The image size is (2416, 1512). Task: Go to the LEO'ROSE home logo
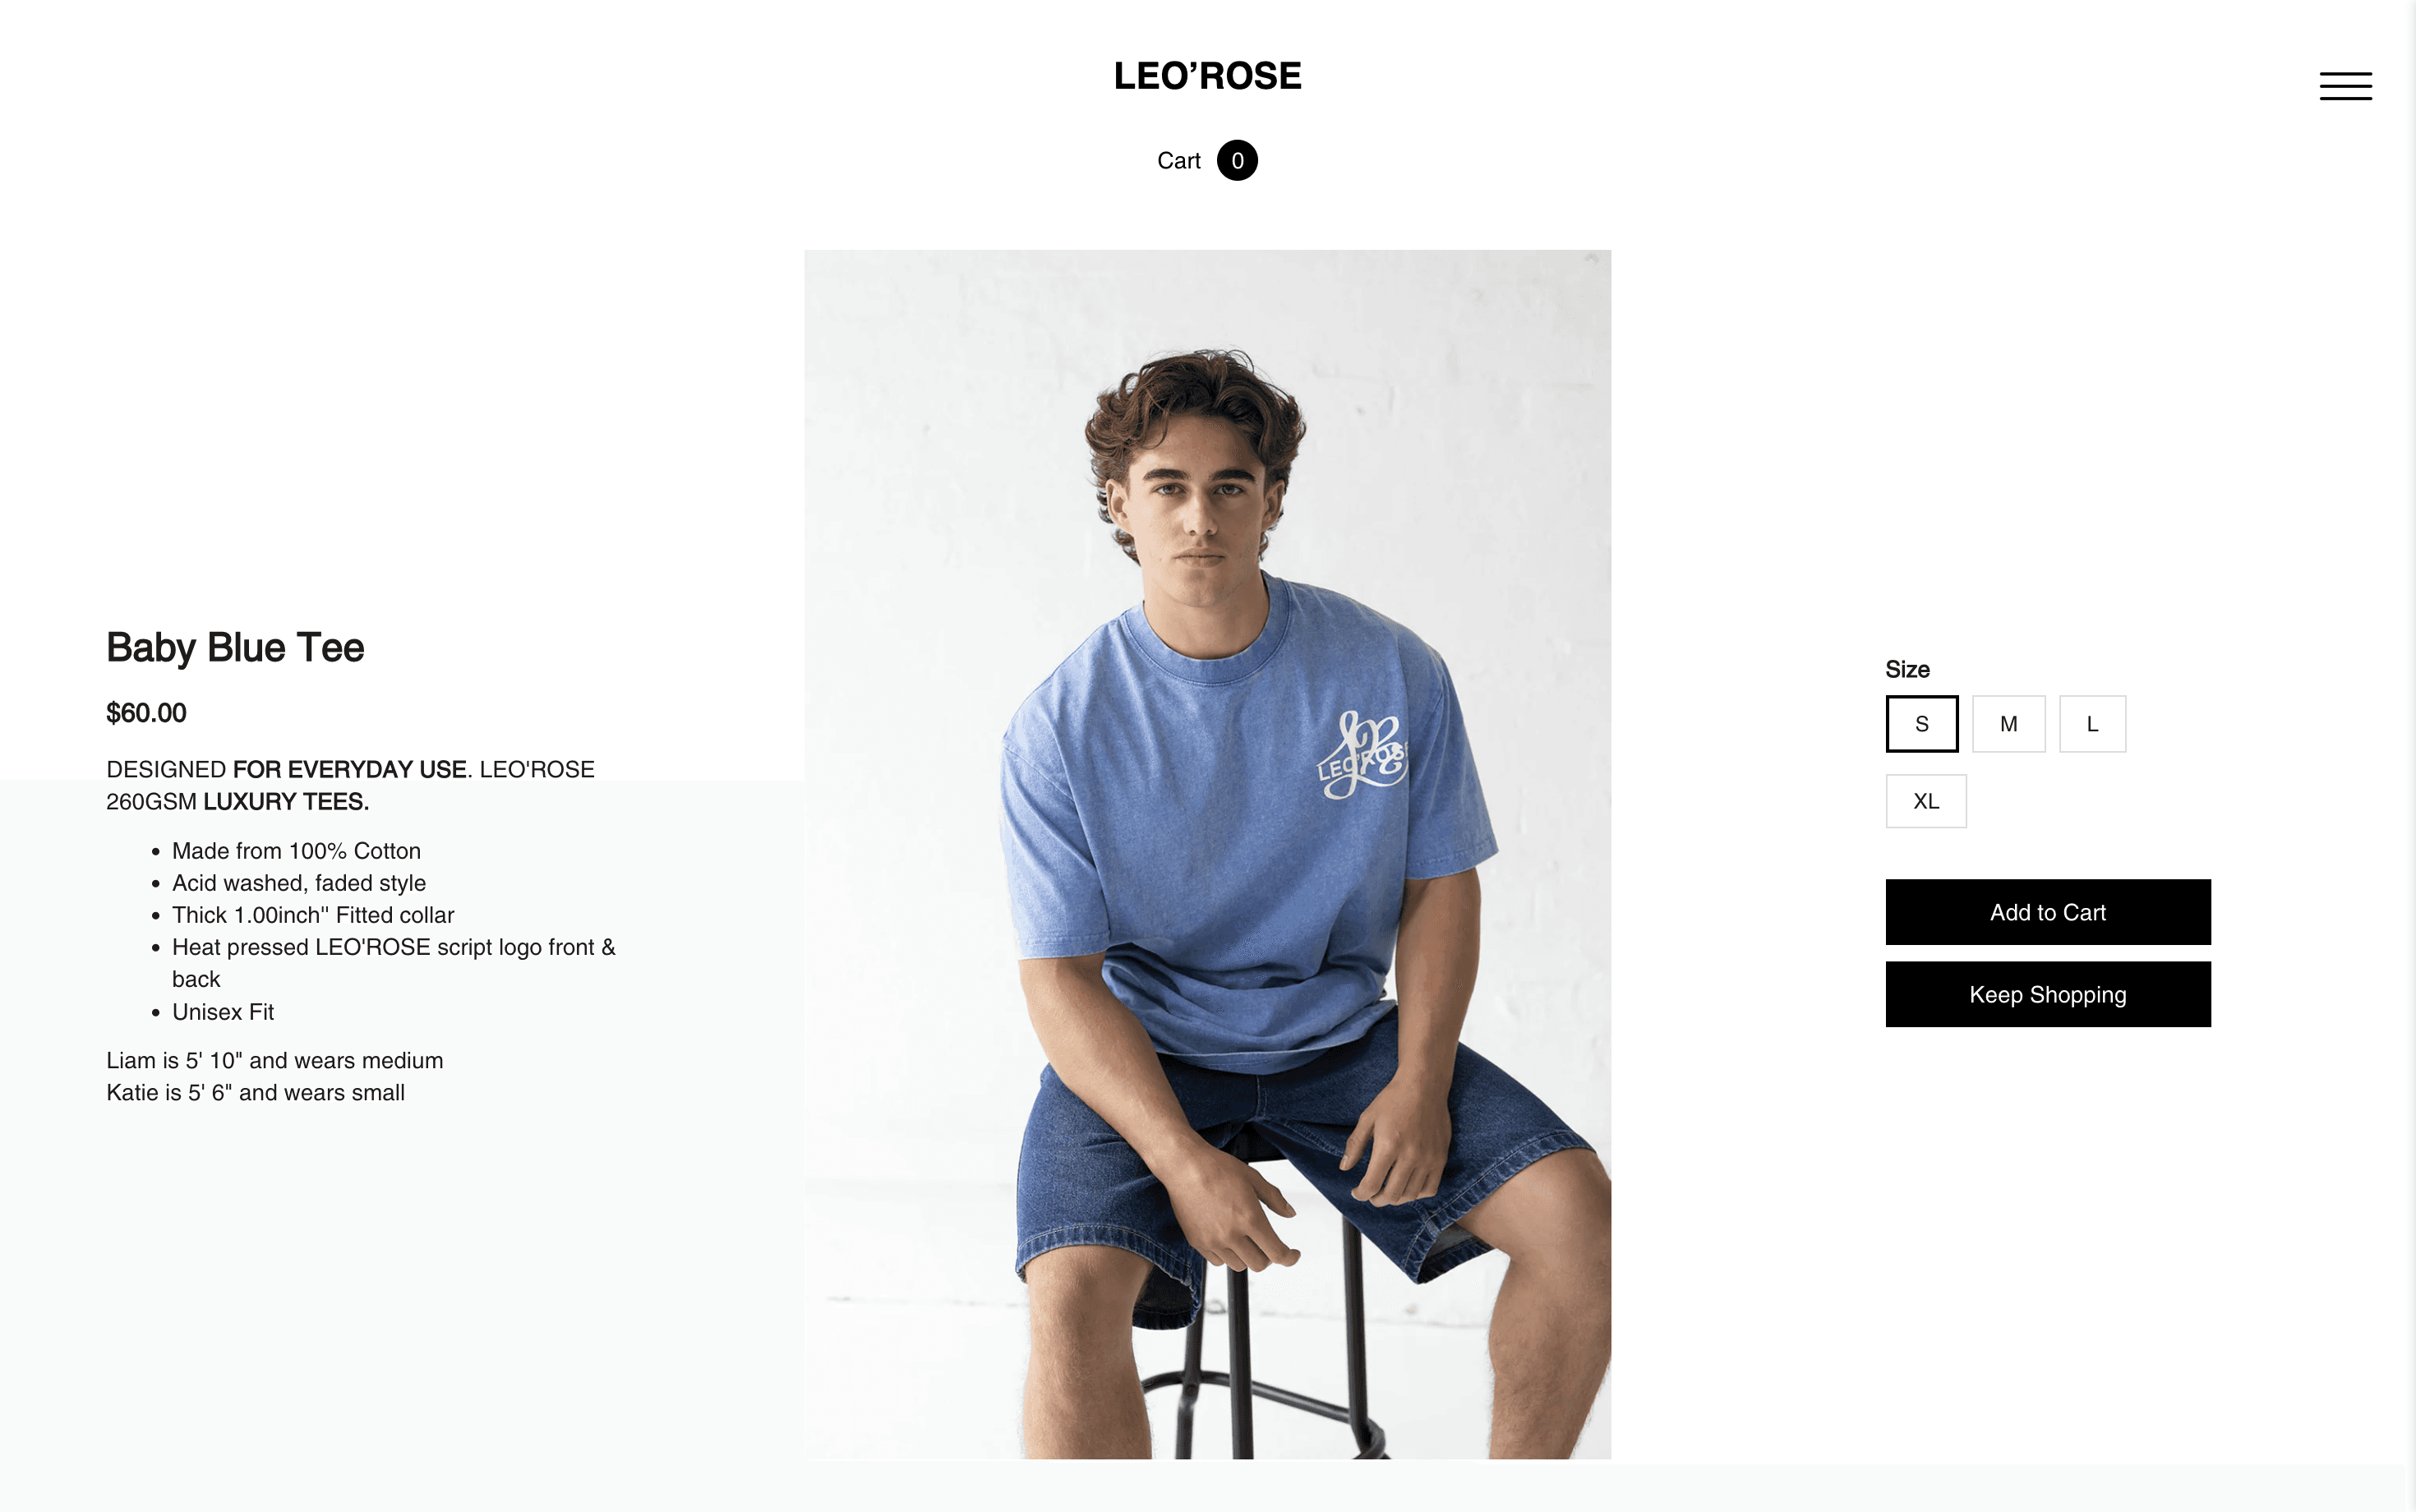(1207, 76)
